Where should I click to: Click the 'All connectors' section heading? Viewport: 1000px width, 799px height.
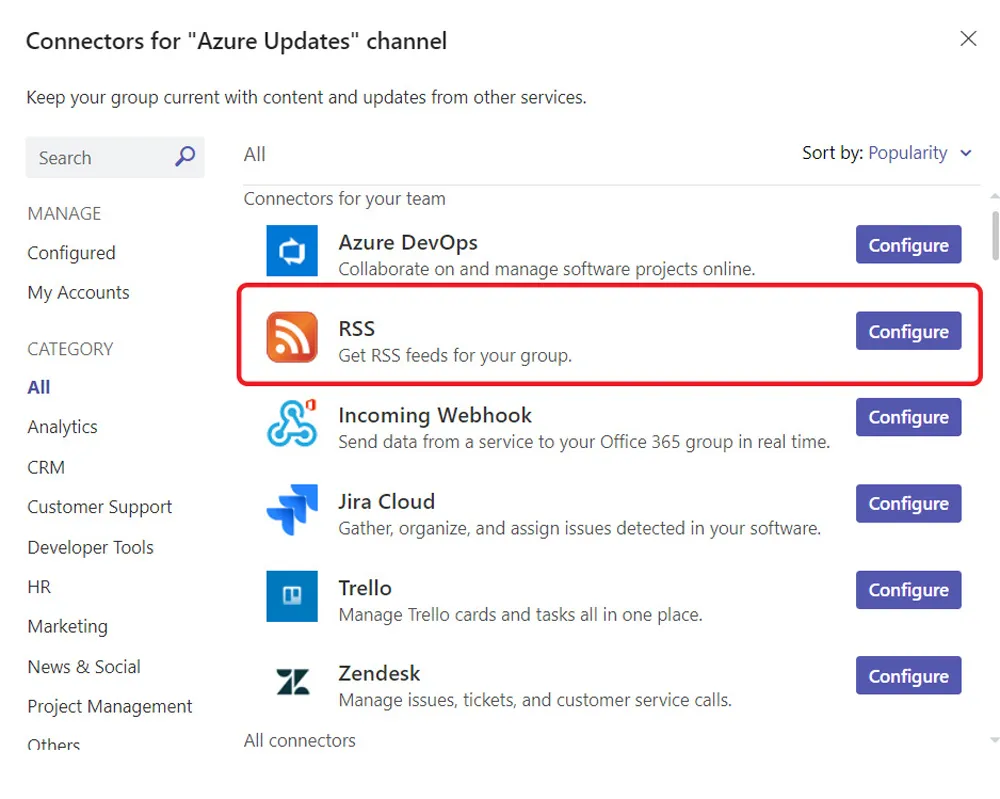point(300,740)
